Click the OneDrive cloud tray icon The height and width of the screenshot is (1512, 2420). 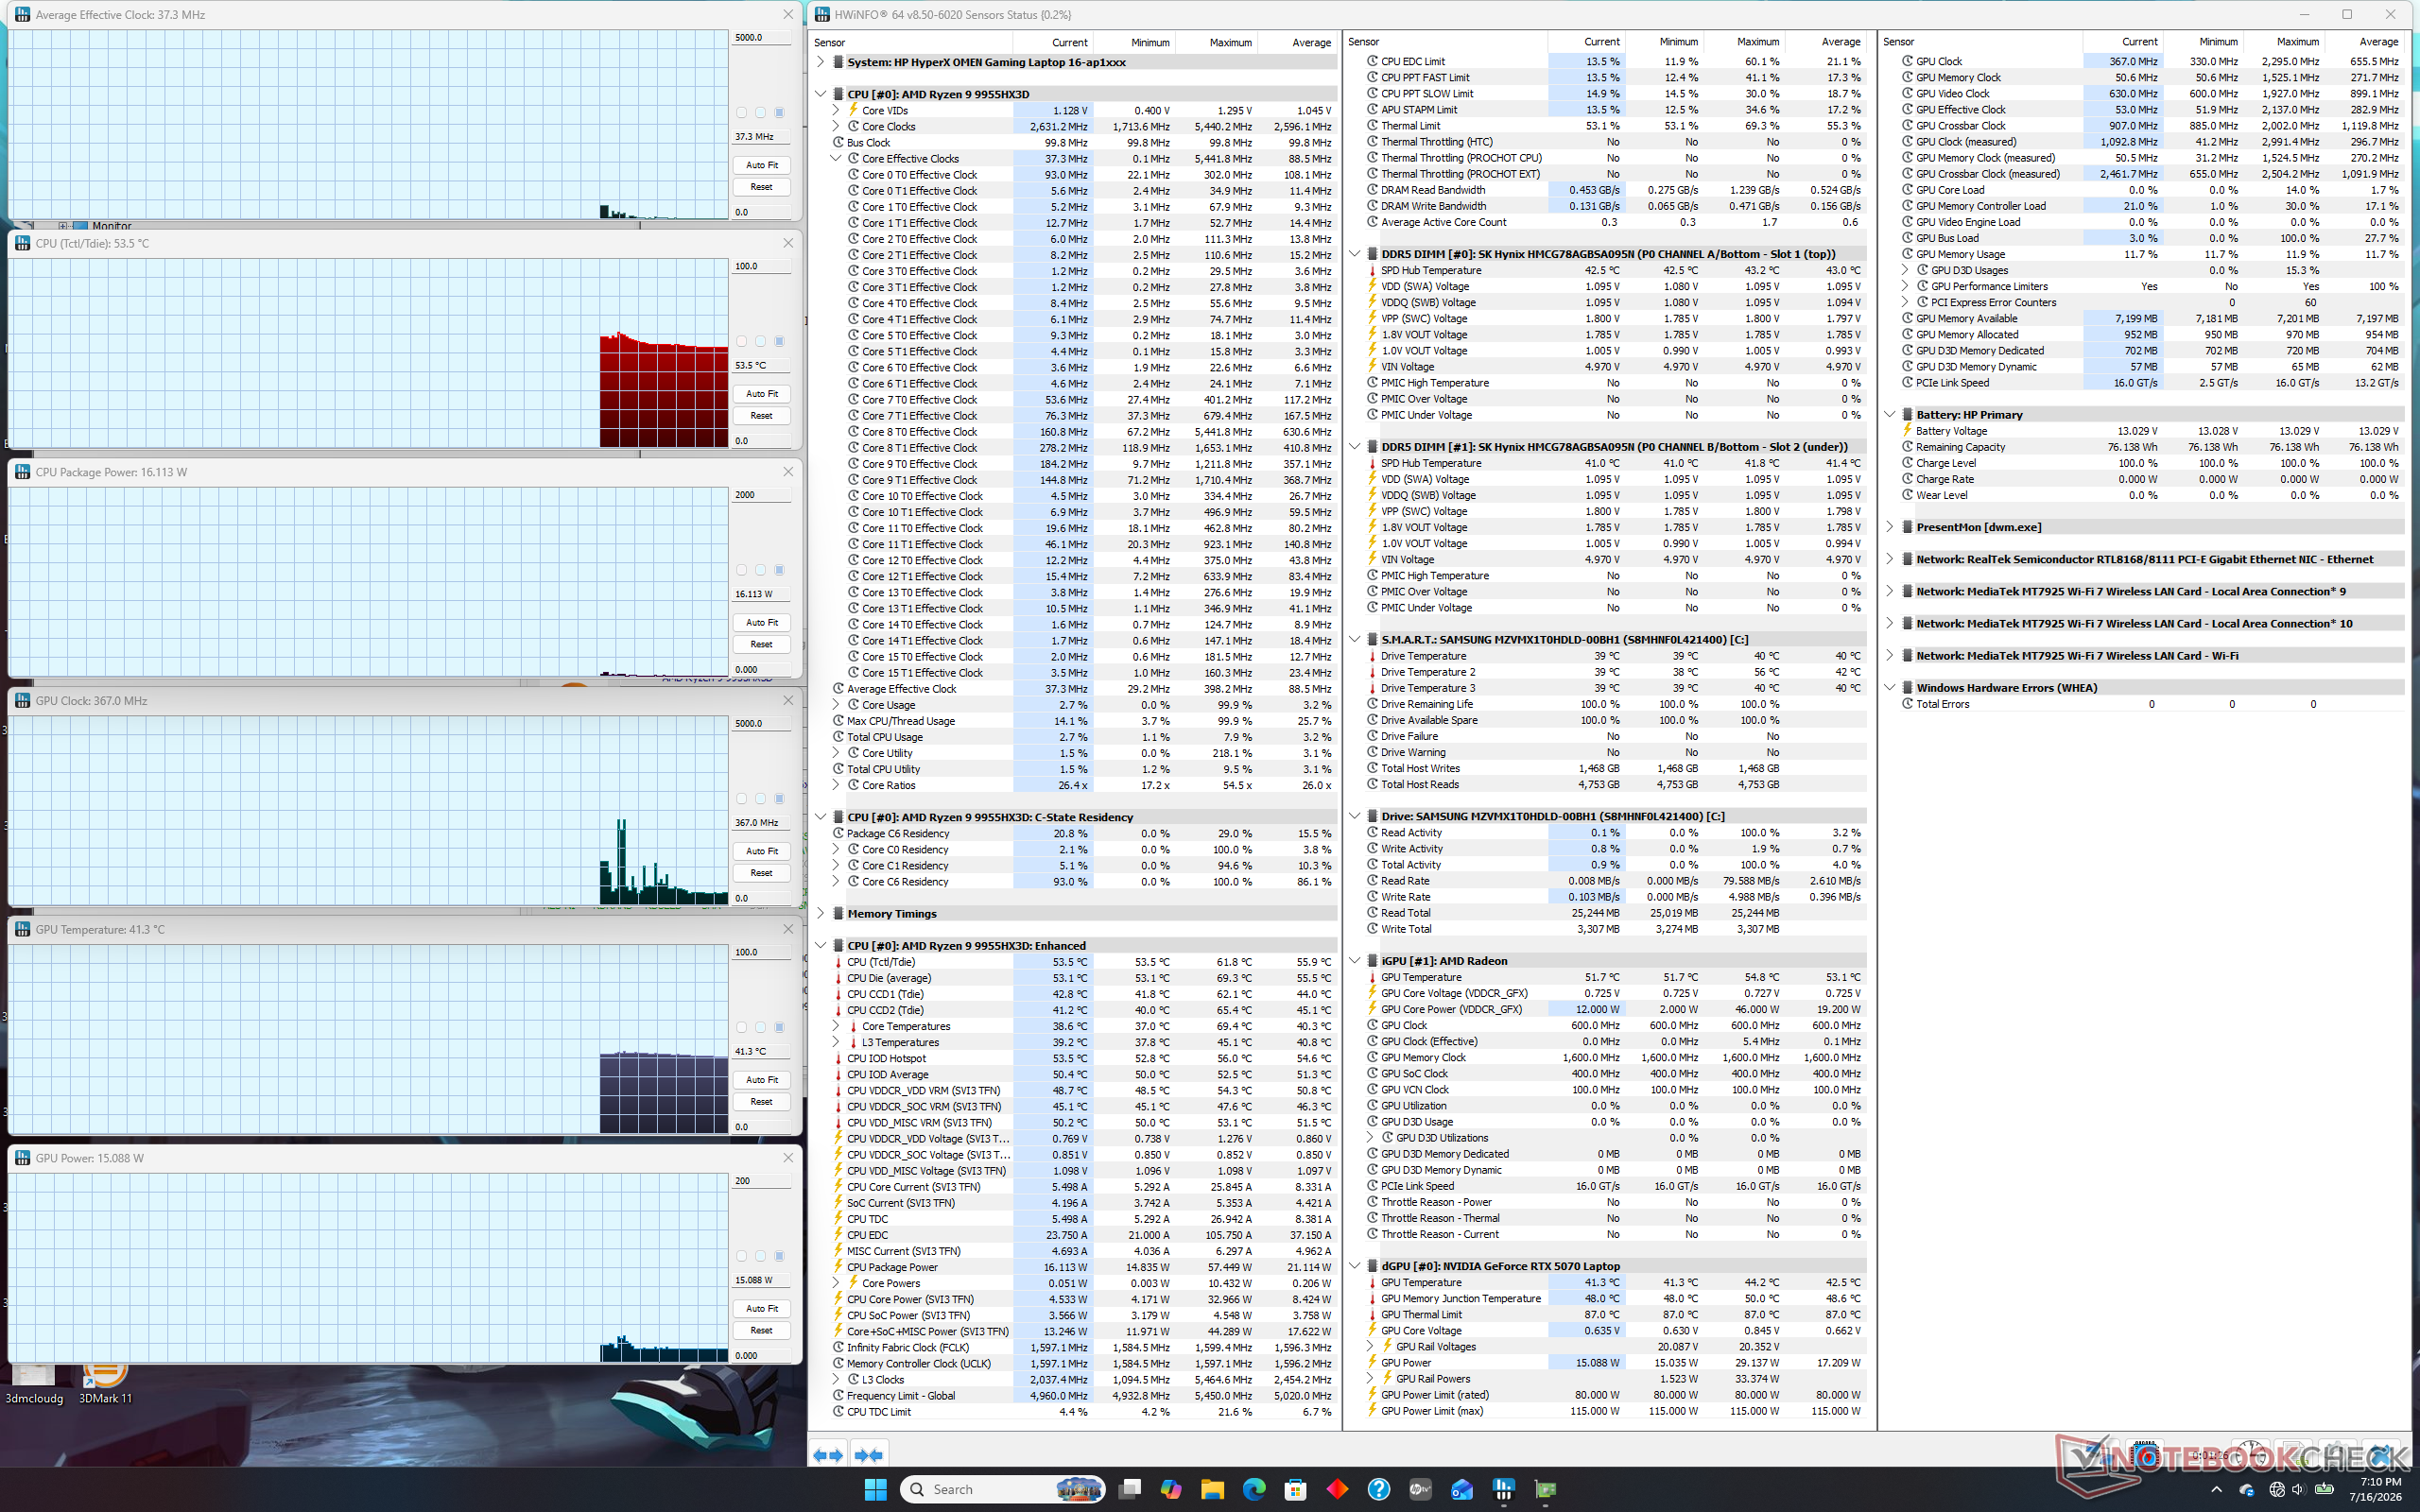coord(2247,1489)
